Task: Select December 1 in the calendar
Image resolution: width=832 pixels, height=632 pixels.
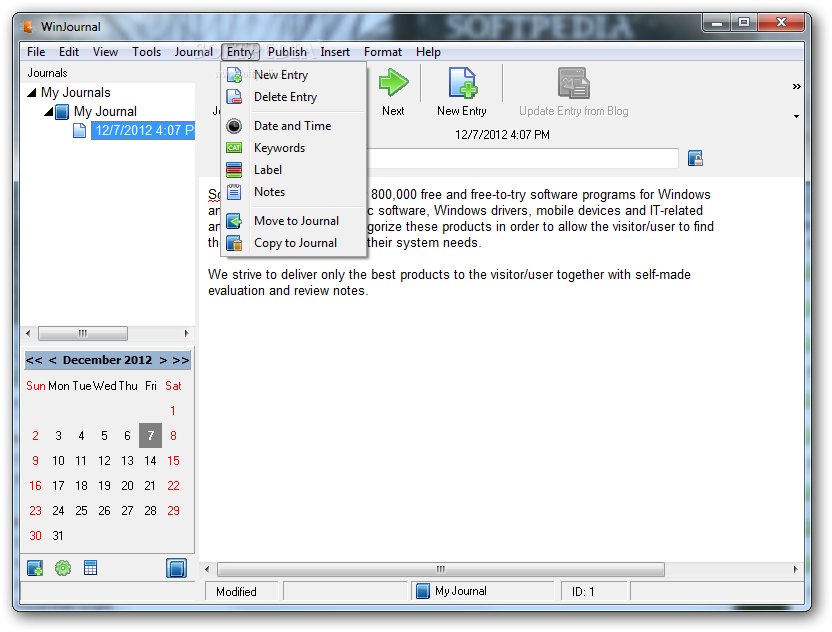Action: [173, 411]
